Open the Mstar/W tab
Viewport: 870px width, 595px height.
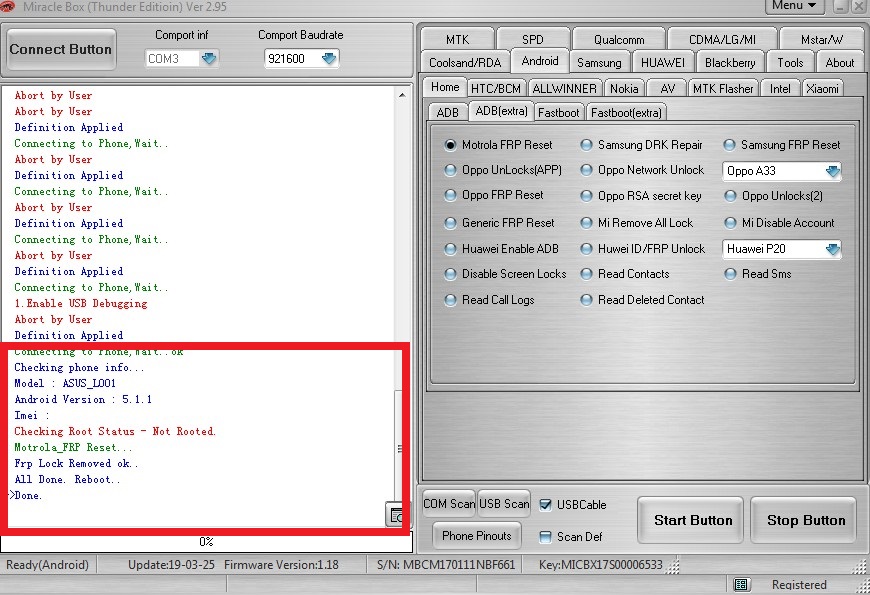point(822,39)
